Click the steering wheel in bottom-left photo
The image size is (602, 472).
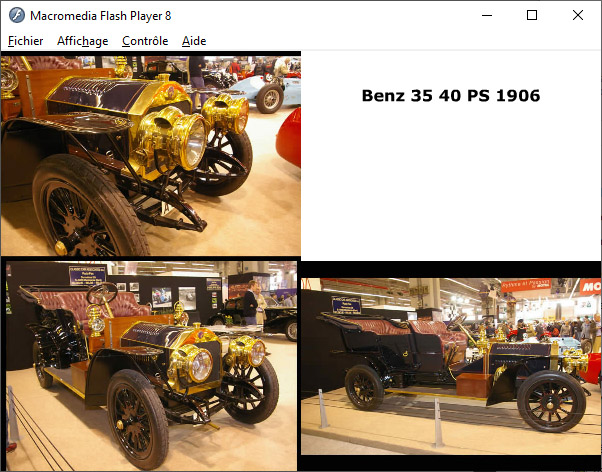click(102, 293)
